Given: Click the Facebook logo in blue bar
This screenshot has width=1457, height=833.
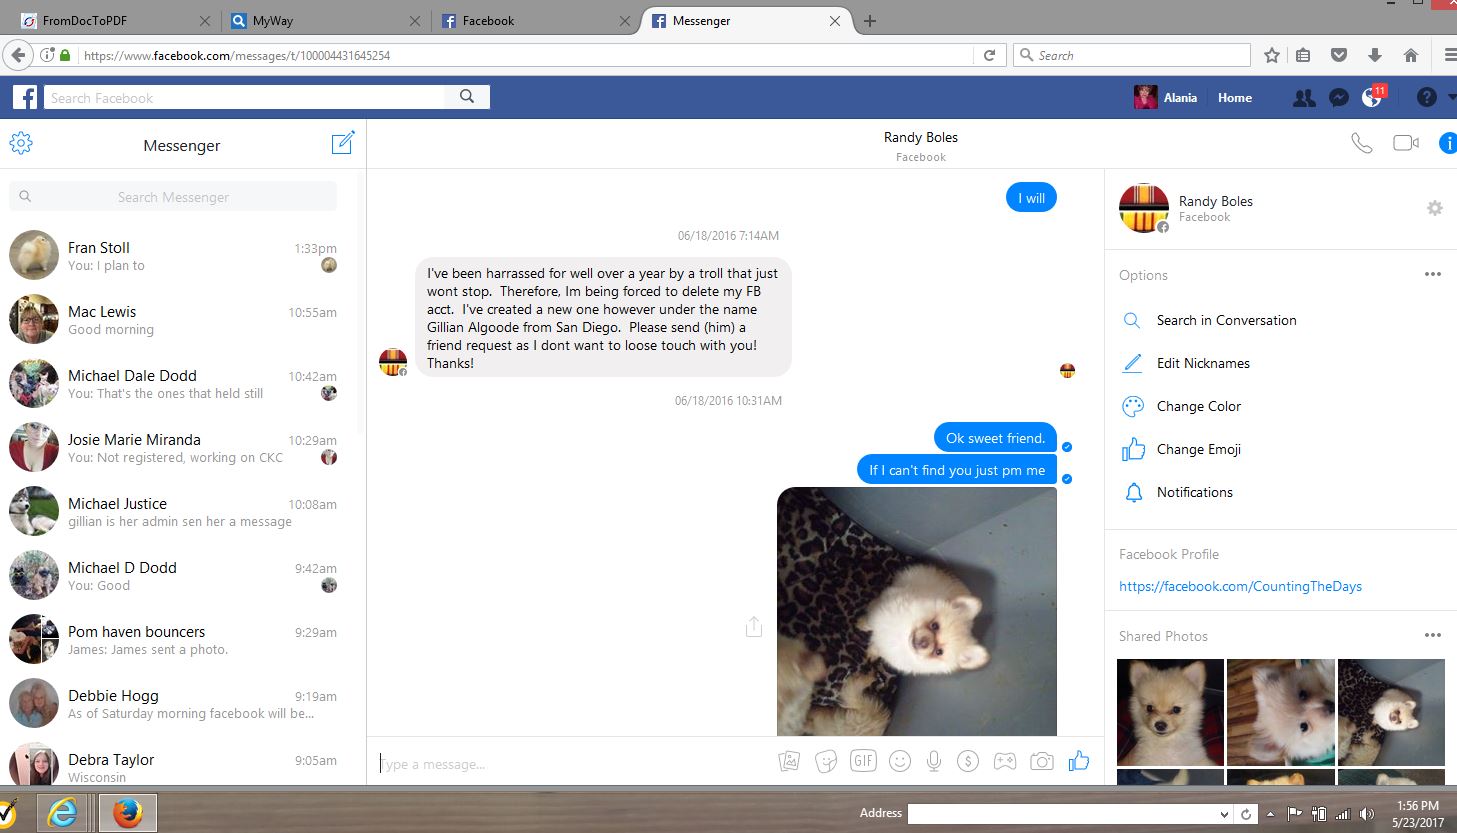Looking at the screenshot, I should (x=25, y=97).
